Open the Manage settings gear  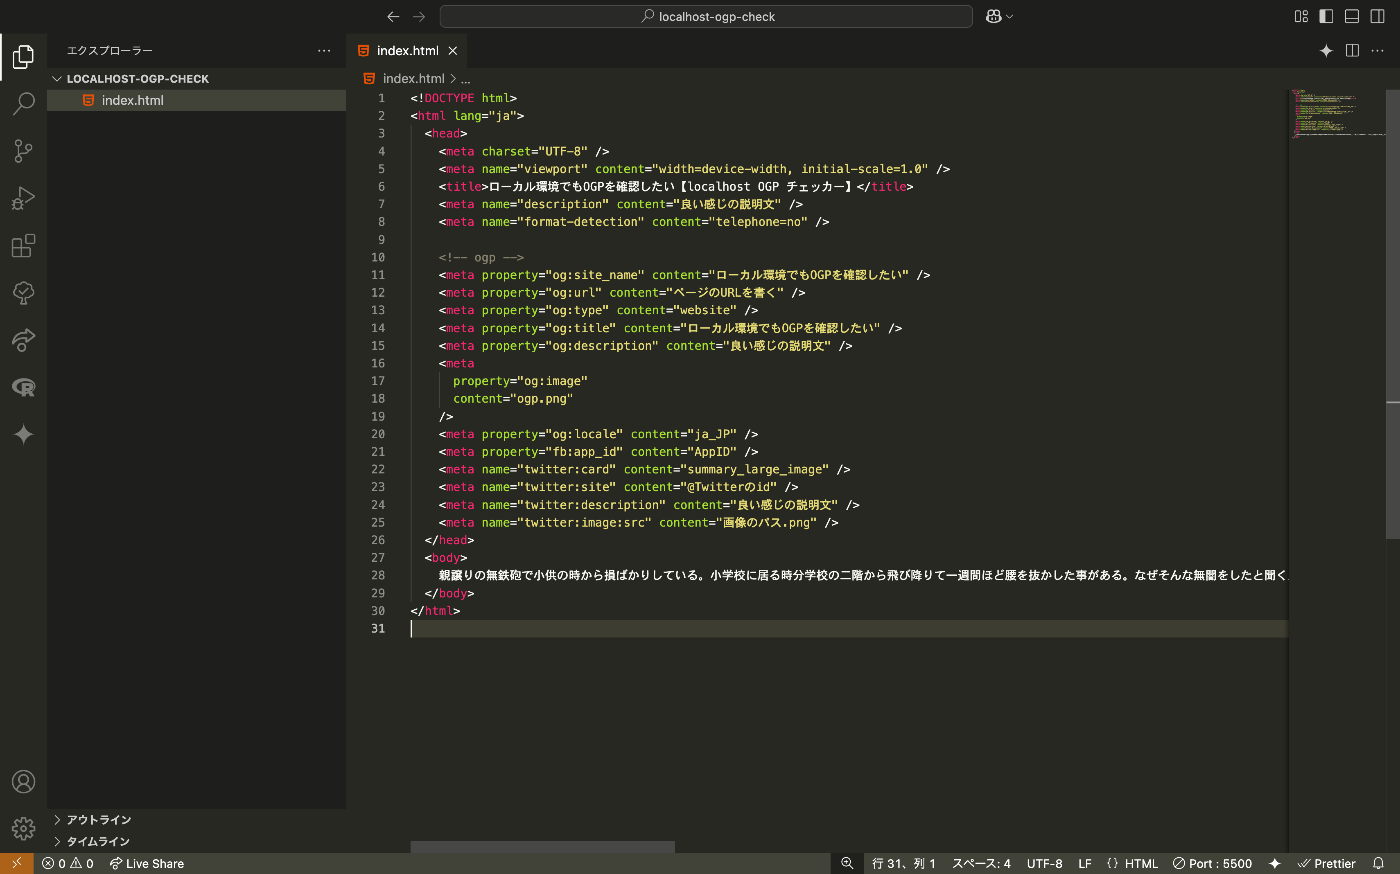point(23,829)
